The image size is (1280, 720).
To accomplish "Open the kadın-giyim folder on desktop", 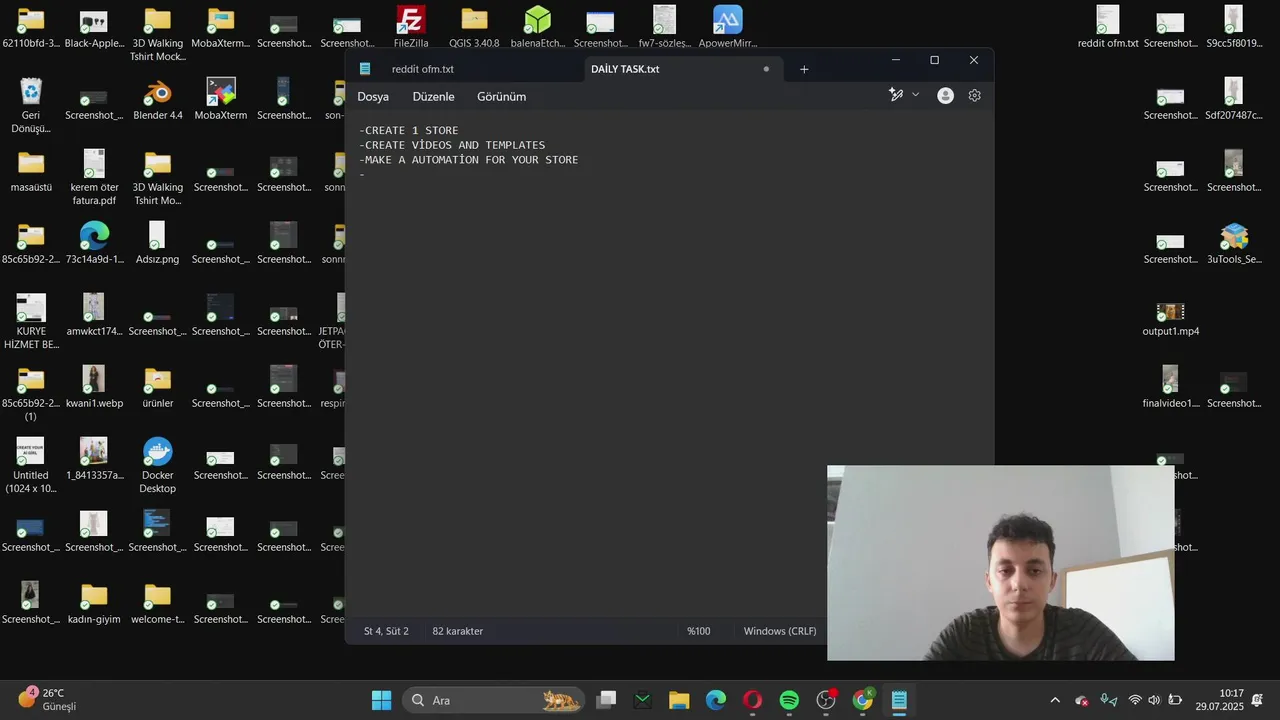I will (x=94, y=603).
